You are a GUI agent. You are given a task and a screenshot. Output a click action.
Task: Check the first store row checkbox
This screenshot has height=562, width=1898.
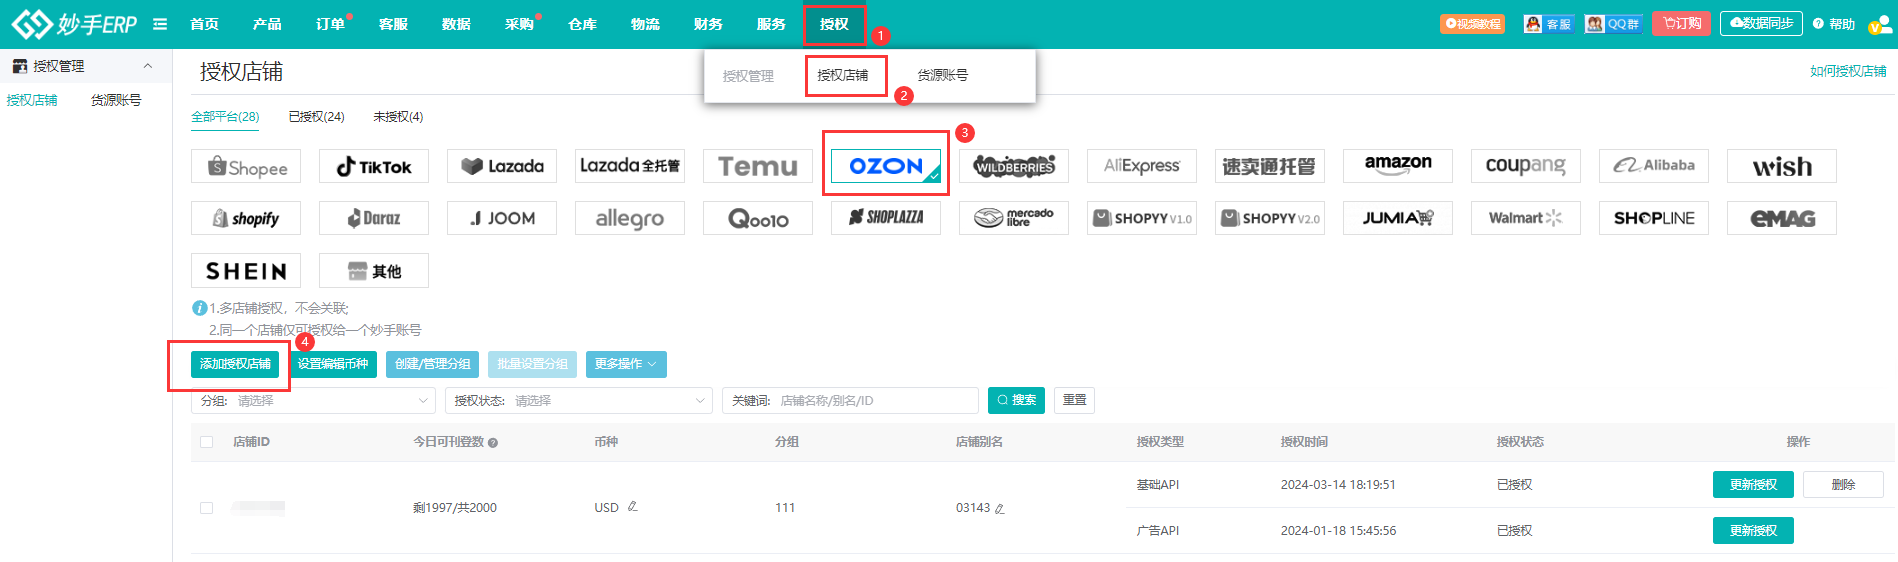[207, 508]
